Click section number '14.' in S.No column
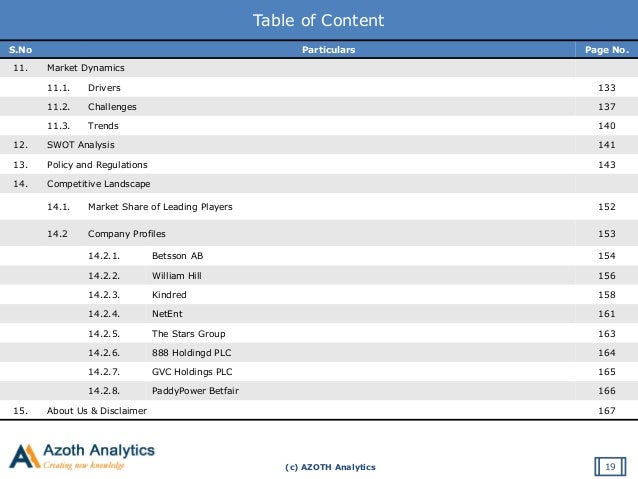The image size is (638, 479). click(x=20, y=184)
